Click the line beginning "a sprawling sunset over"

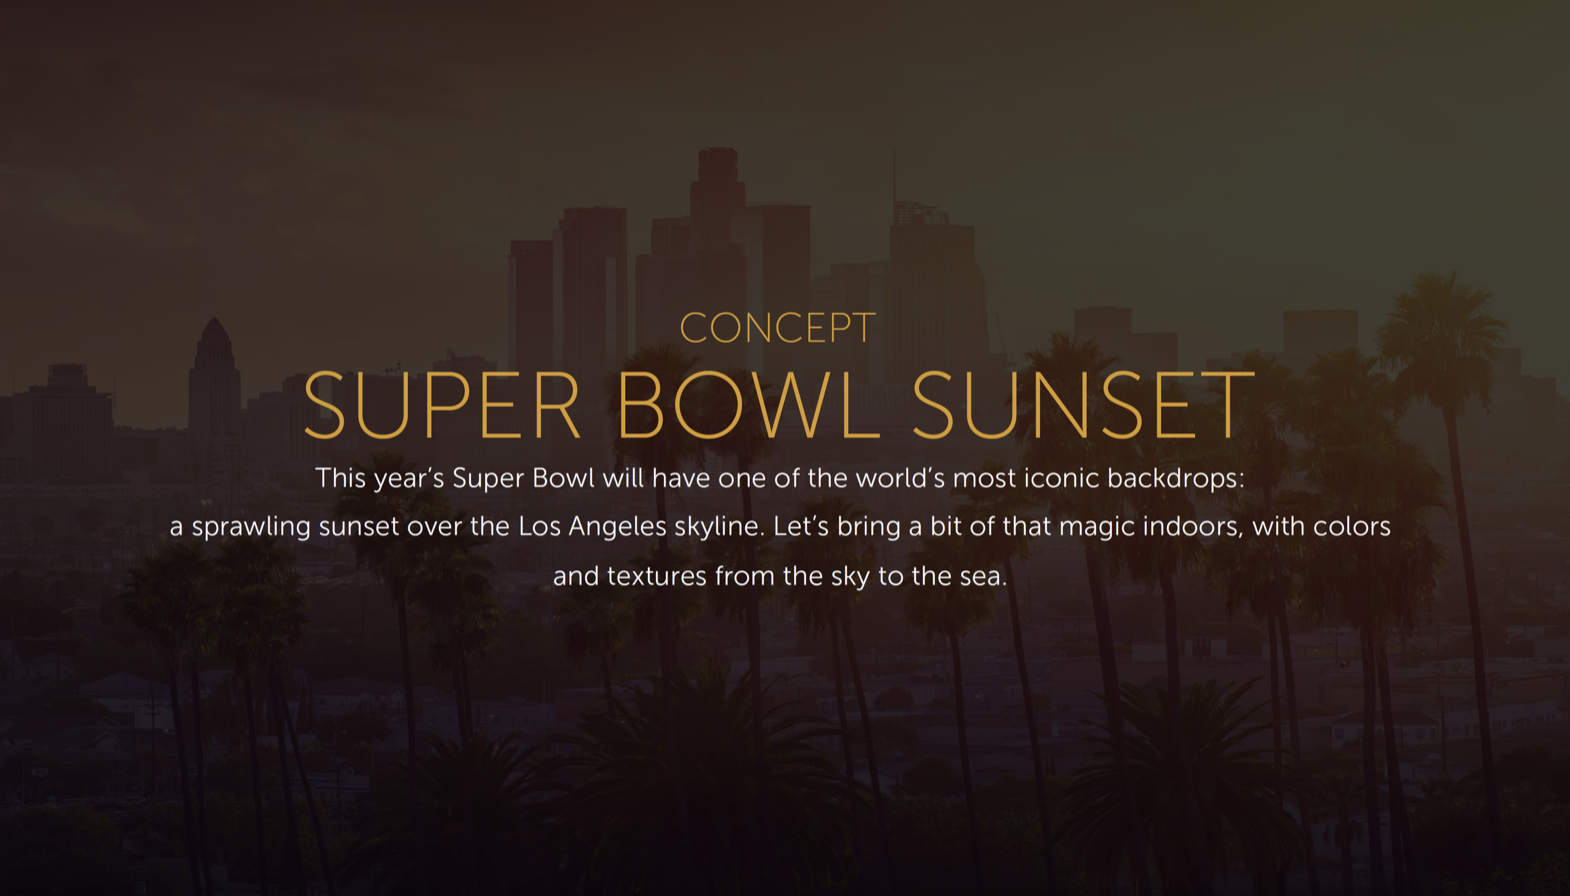tap(780, 527)
